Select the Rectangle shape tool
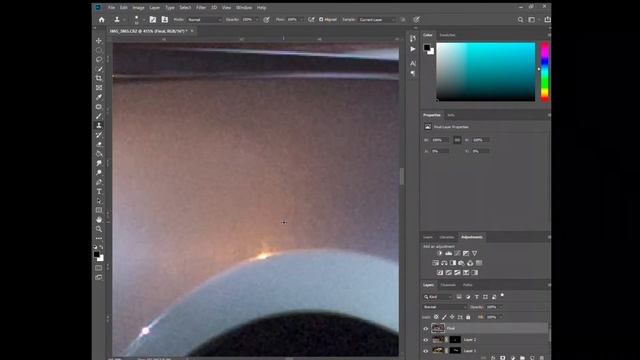Screen dimensions: 640x360 pyautogui.click(x=99, y=210)
